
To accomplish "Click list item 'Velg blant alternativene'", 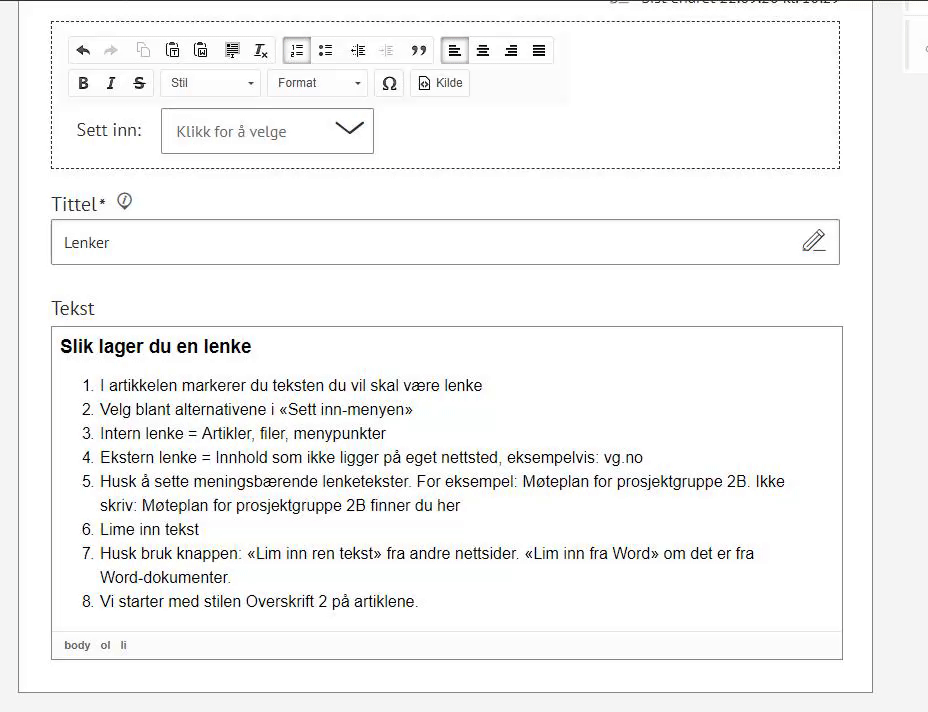I will pyautogui.click(x=256, y=409).
